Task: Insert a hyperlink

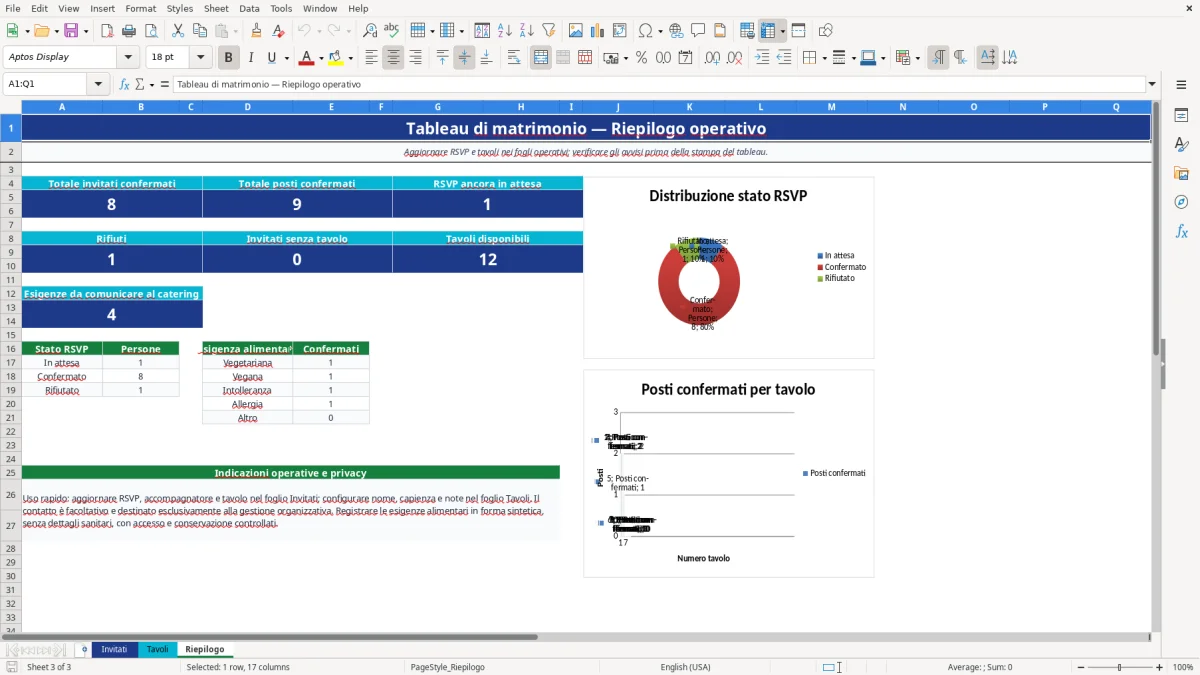Action: click(676, 31)
